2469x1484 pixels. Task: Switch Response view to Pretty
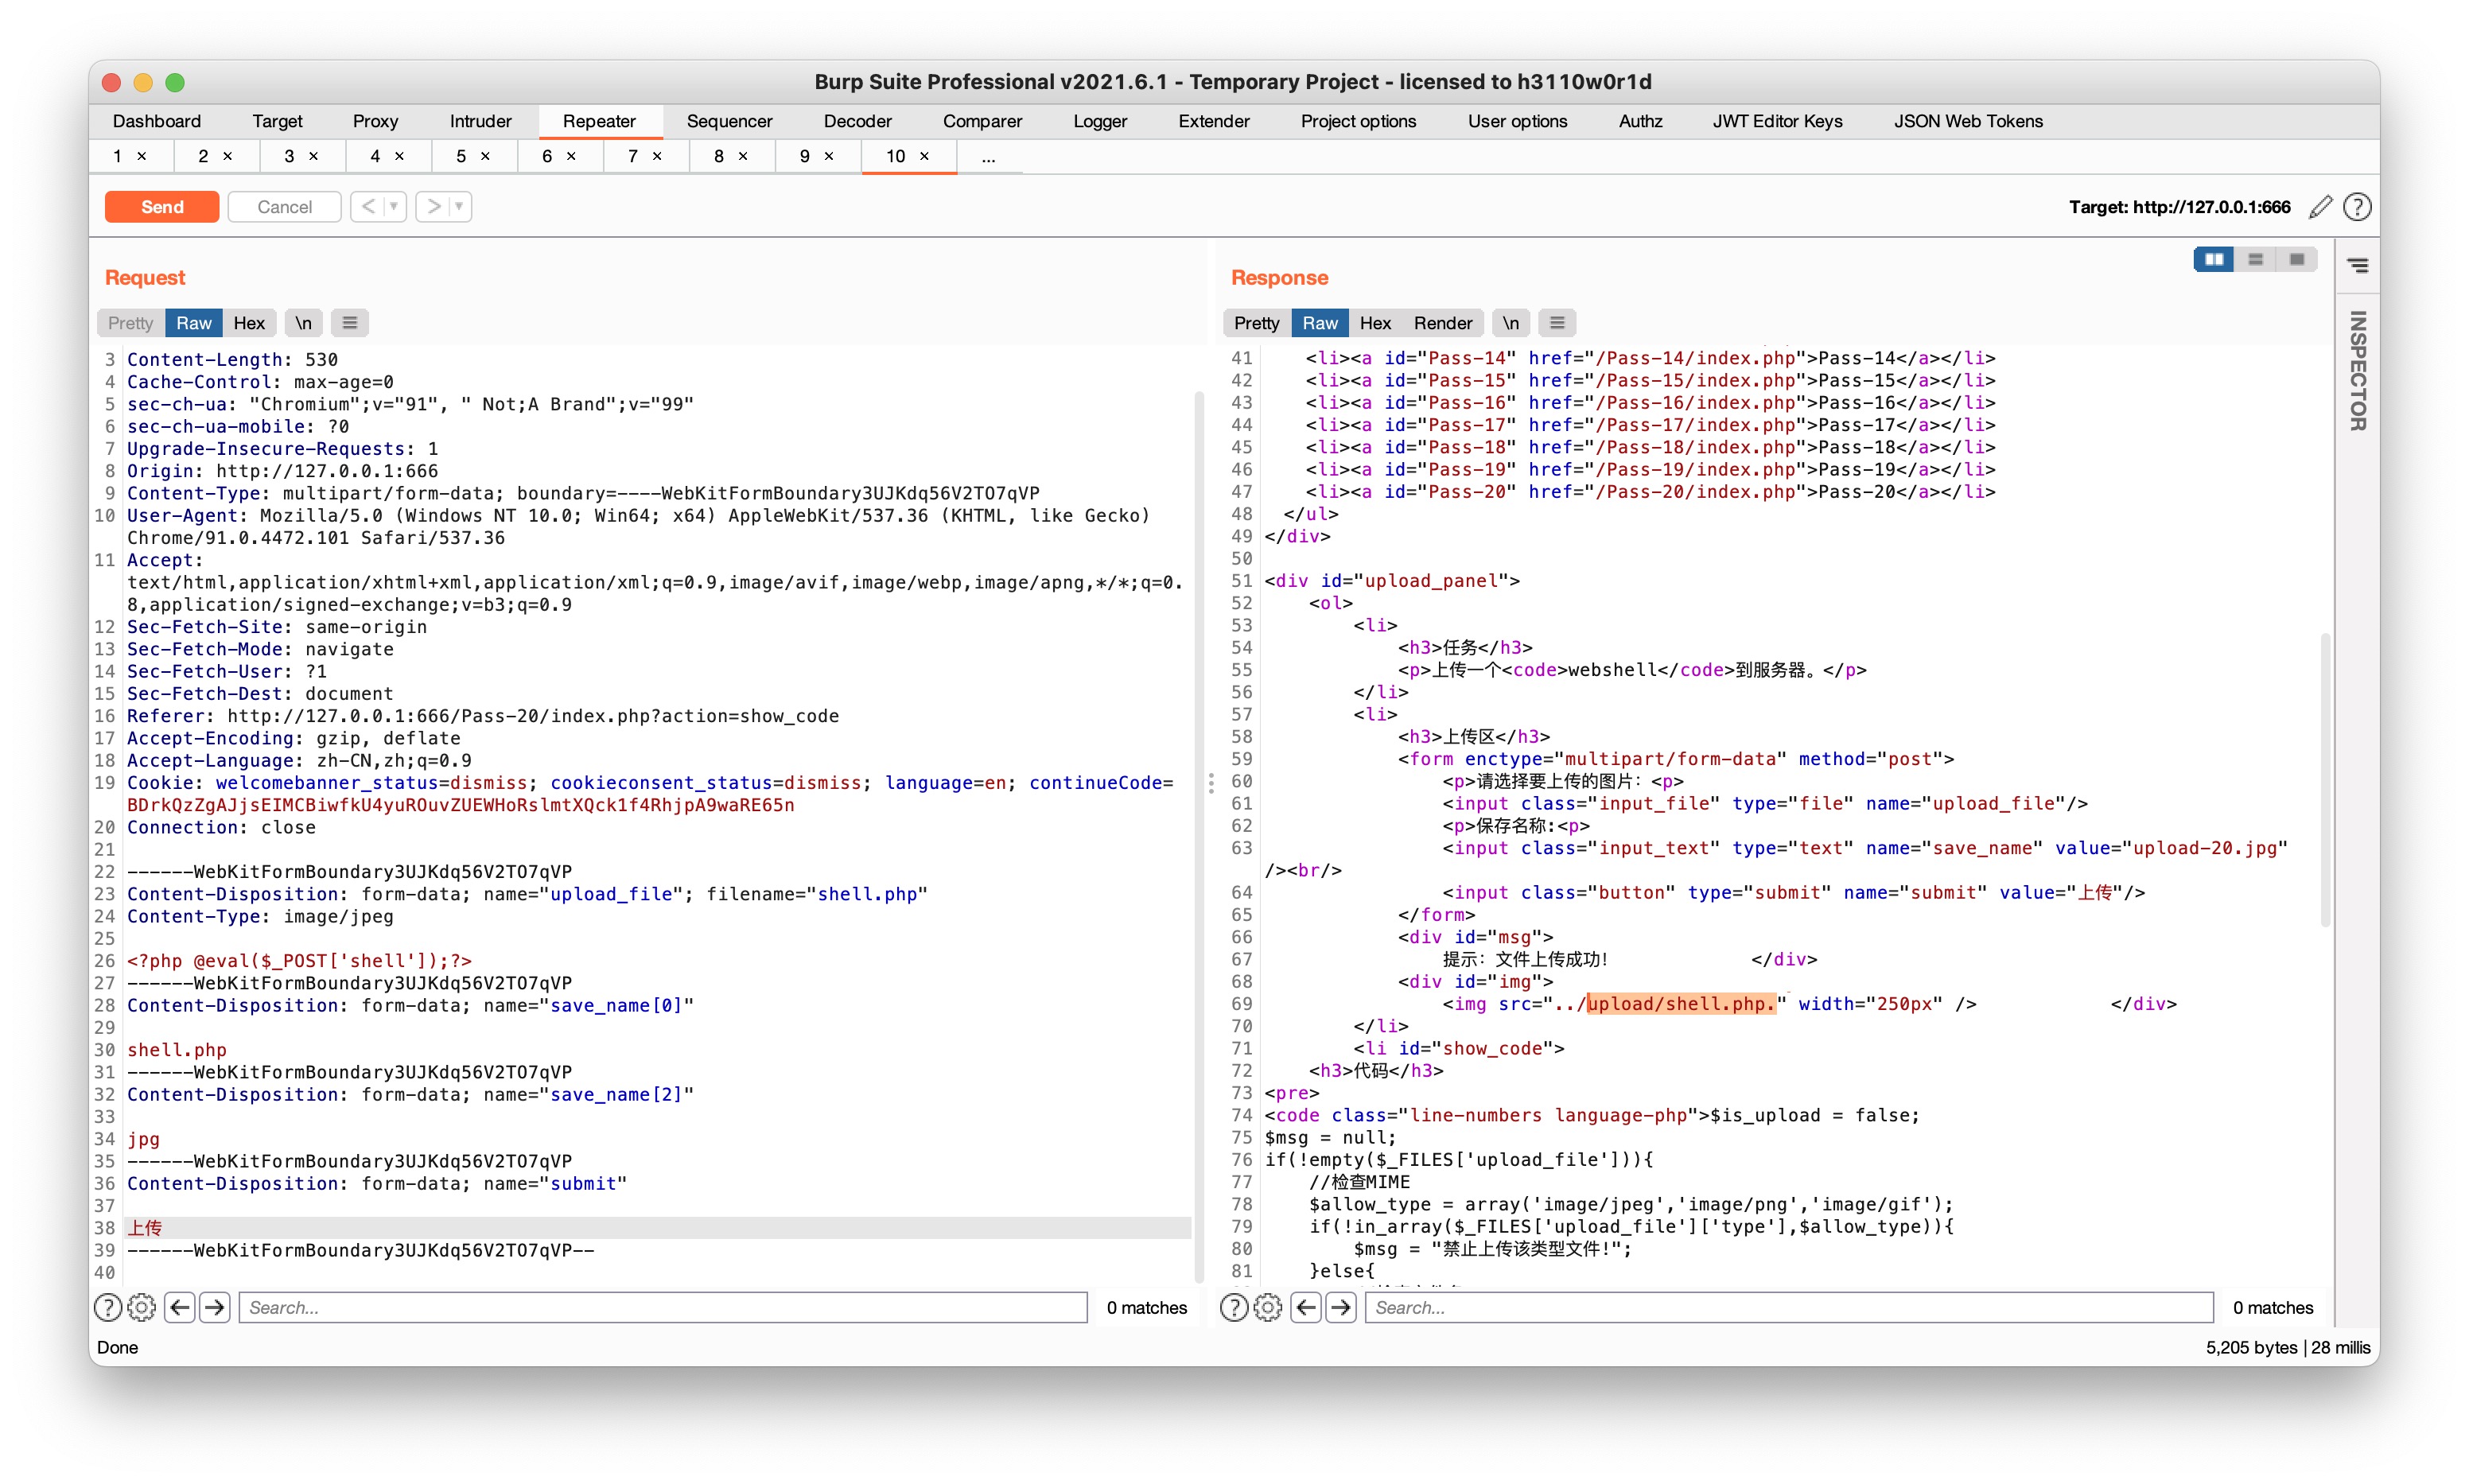click(x=1256, y=323)
